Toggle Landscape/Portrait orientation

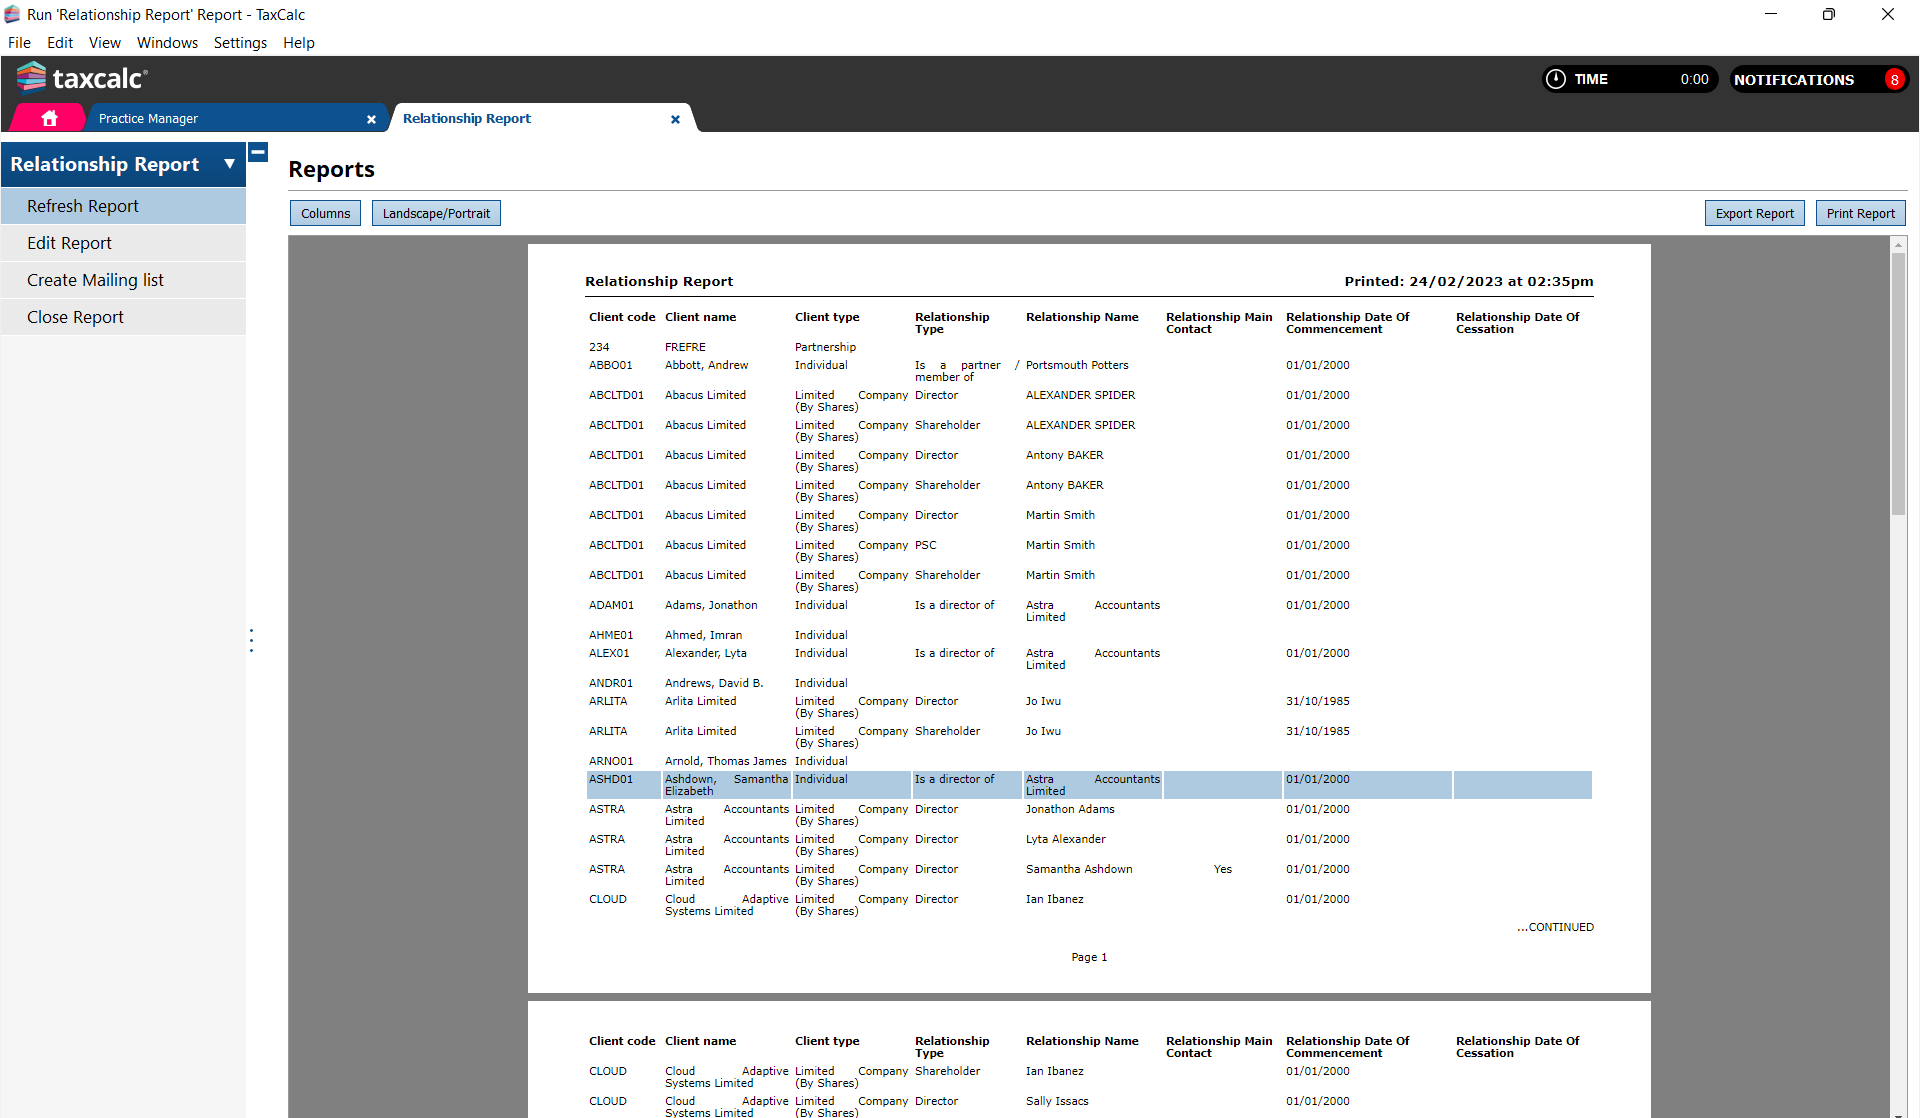point(436,213)
